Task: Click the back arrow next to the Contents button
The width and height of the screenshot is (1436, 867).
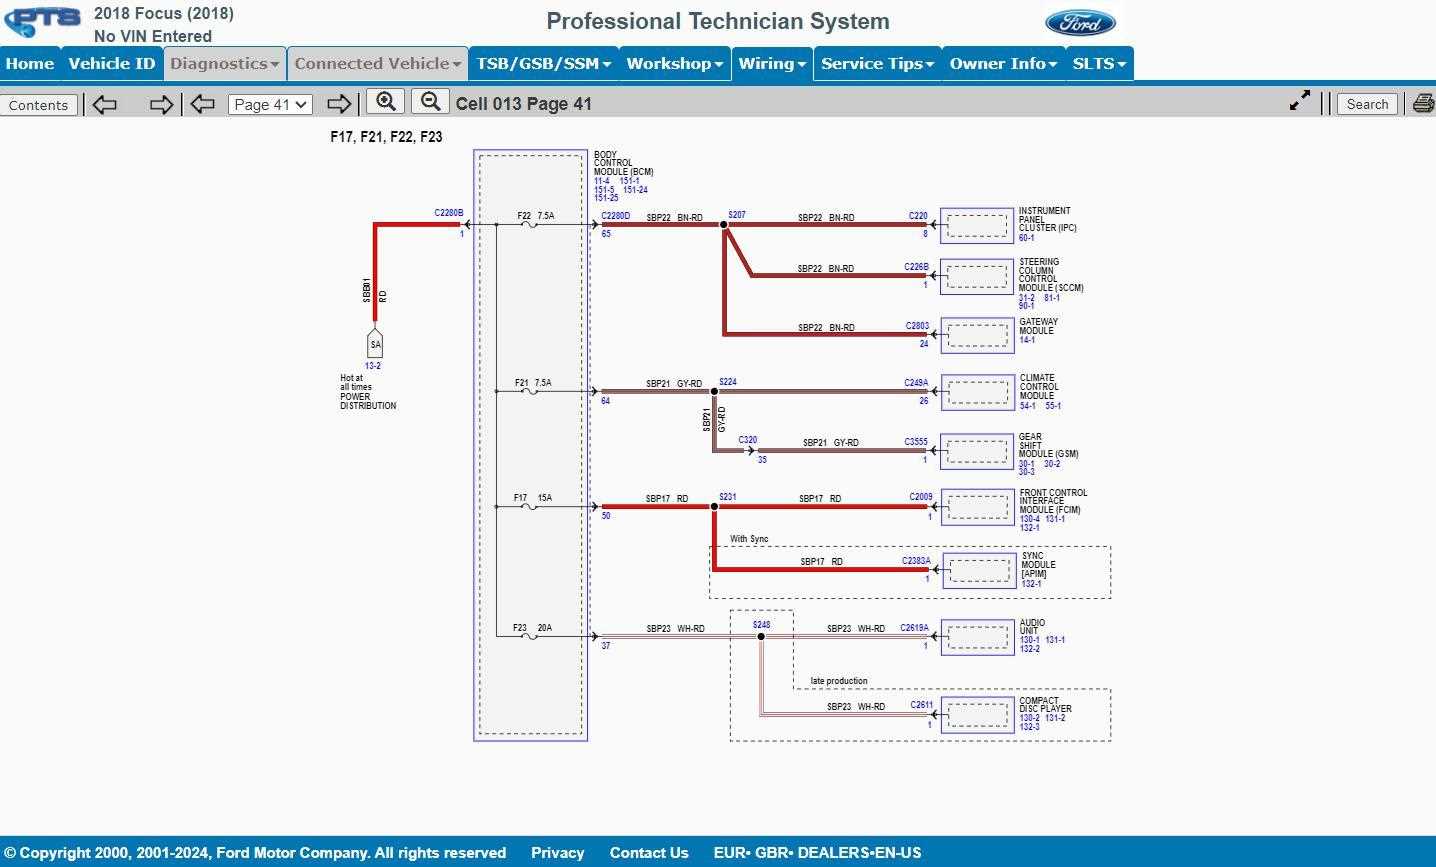Action: click(x=105, y=104)
